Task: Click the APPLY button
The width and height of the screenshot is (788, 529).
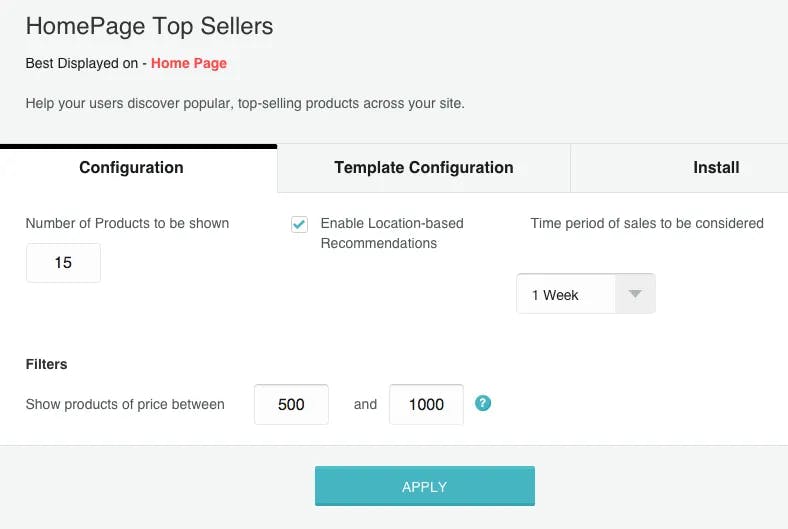Action: [425, 486]
